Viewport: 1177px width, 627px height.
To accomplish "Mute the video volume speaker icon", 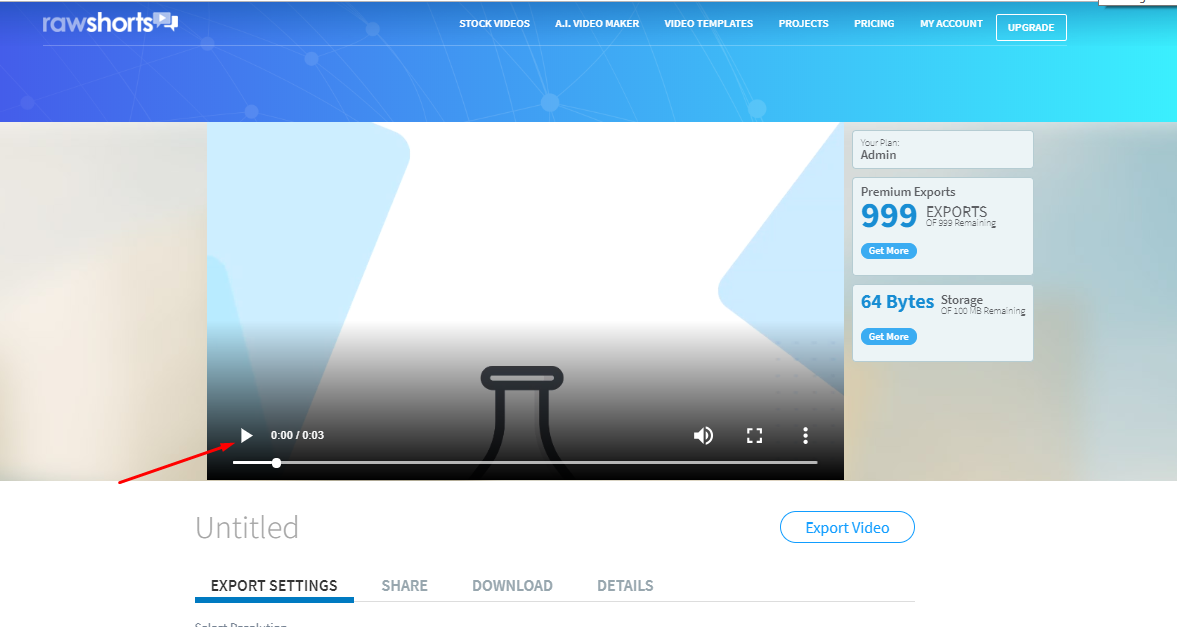I will coord(703,436).
